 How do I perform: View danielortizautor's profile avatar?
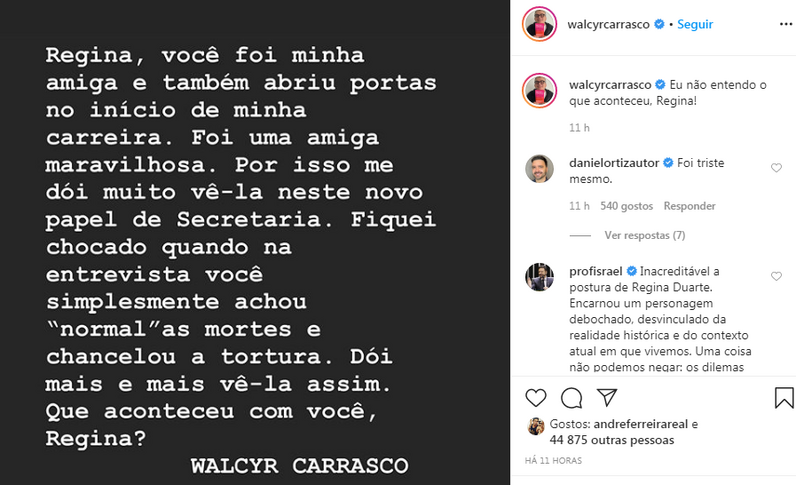(x=539, y=169)
